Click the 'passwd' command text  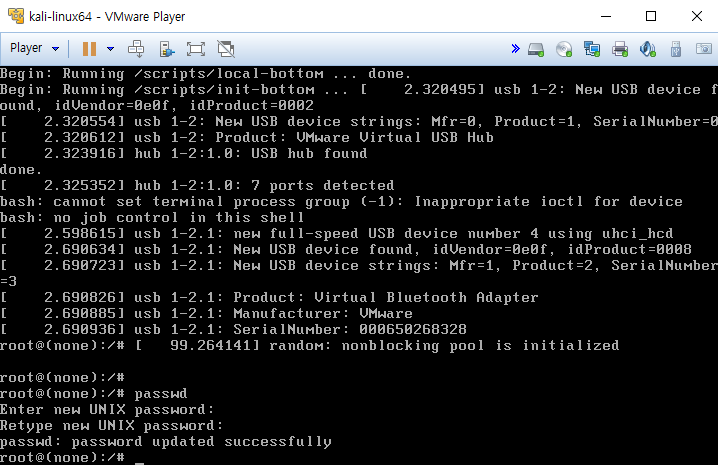[161, 394]
